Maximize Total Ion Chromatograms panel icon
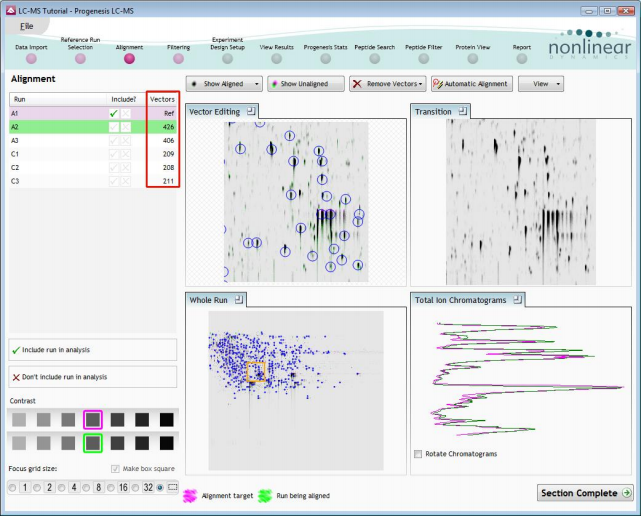 coord(518,299)
